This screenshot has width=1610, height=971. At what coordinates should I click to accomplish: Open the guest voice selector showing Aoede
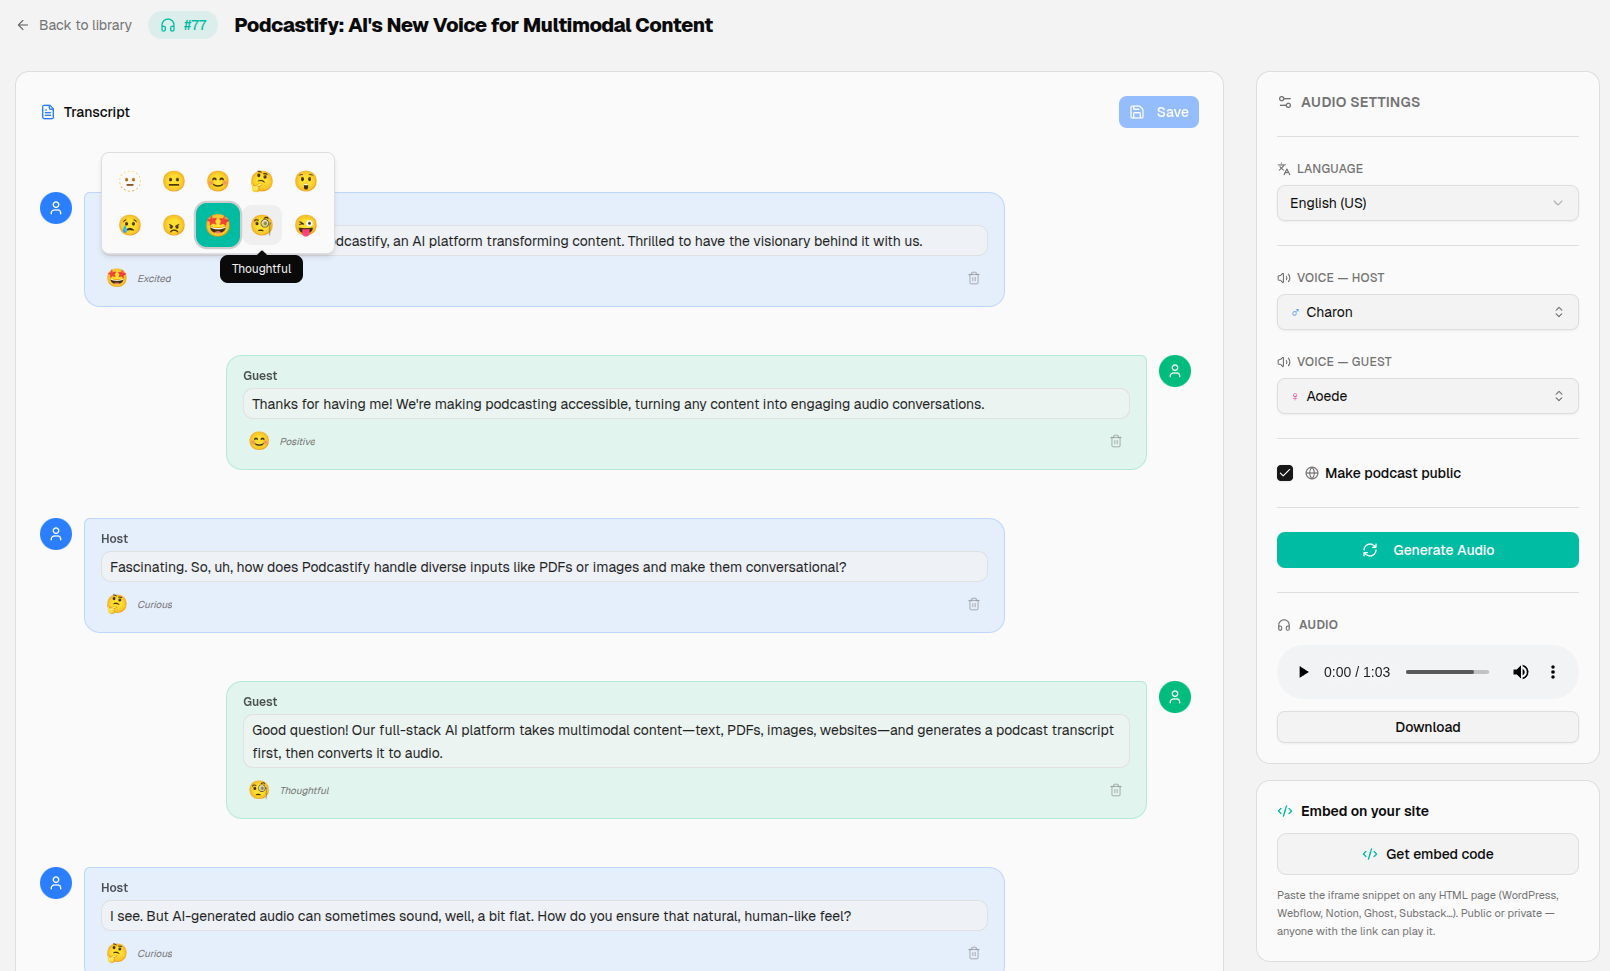1428,396
